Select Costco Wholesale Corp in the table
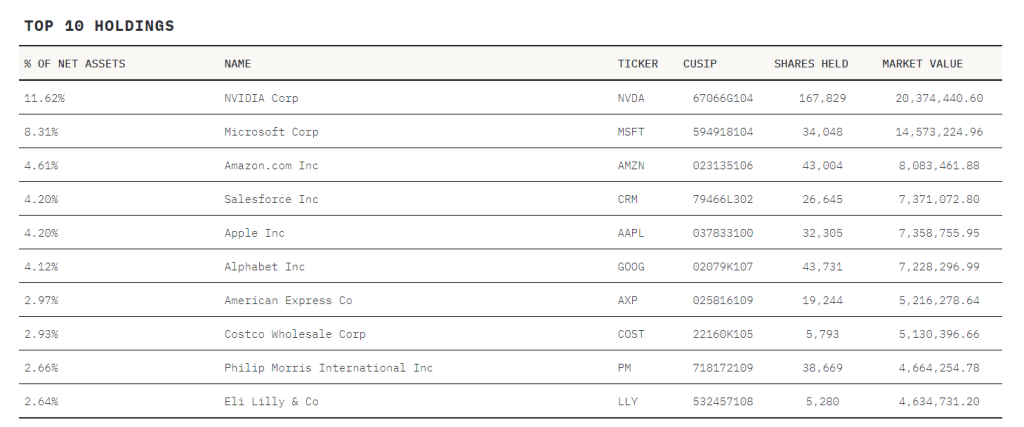The image size is (1024, 427). pos(295,334)
